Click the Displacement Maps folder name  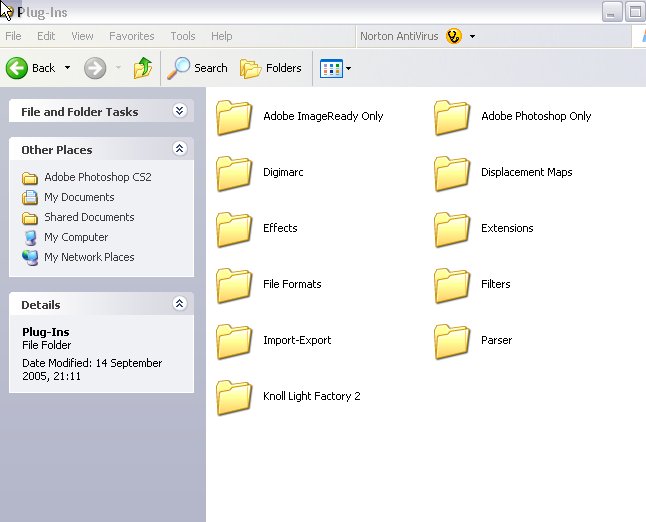pyautogui.click(x=527, y=172)
